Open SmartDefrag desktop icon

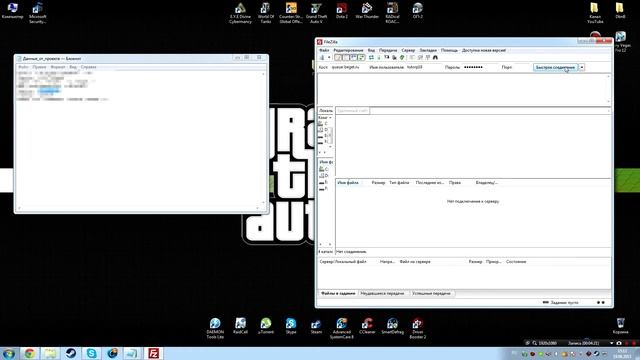(392, 326)
